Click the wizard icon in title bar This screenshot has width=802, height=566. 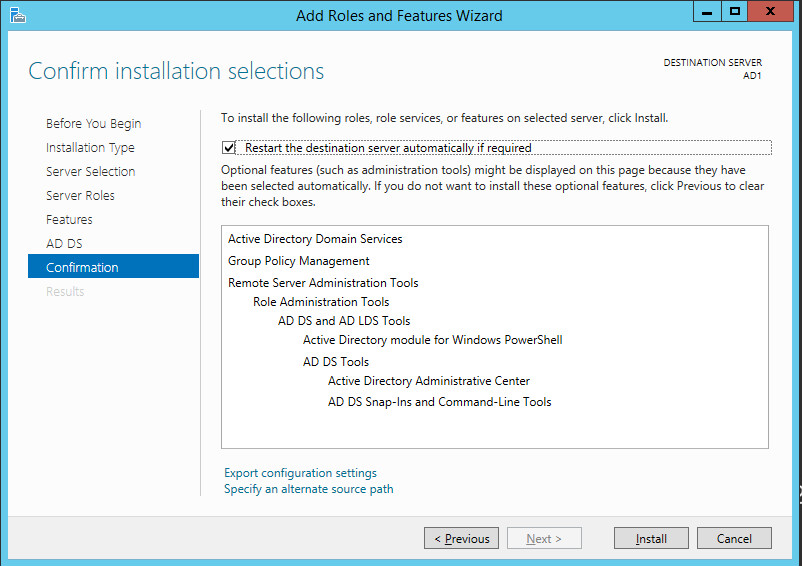tap(17, 15)
